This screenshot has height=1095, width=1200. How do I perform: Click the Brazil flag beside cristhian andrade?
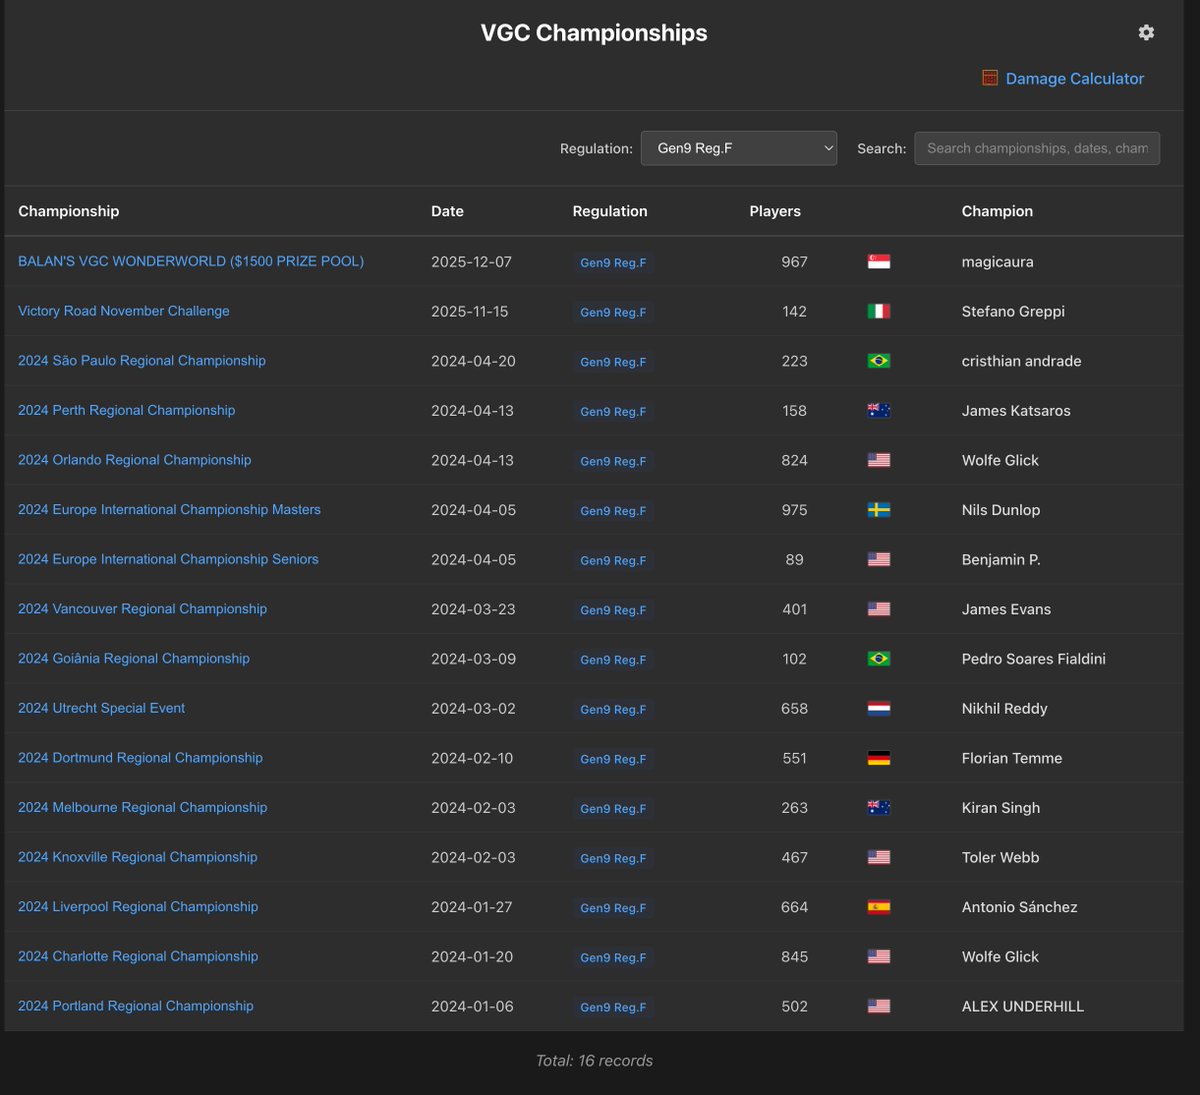(879, 361)
